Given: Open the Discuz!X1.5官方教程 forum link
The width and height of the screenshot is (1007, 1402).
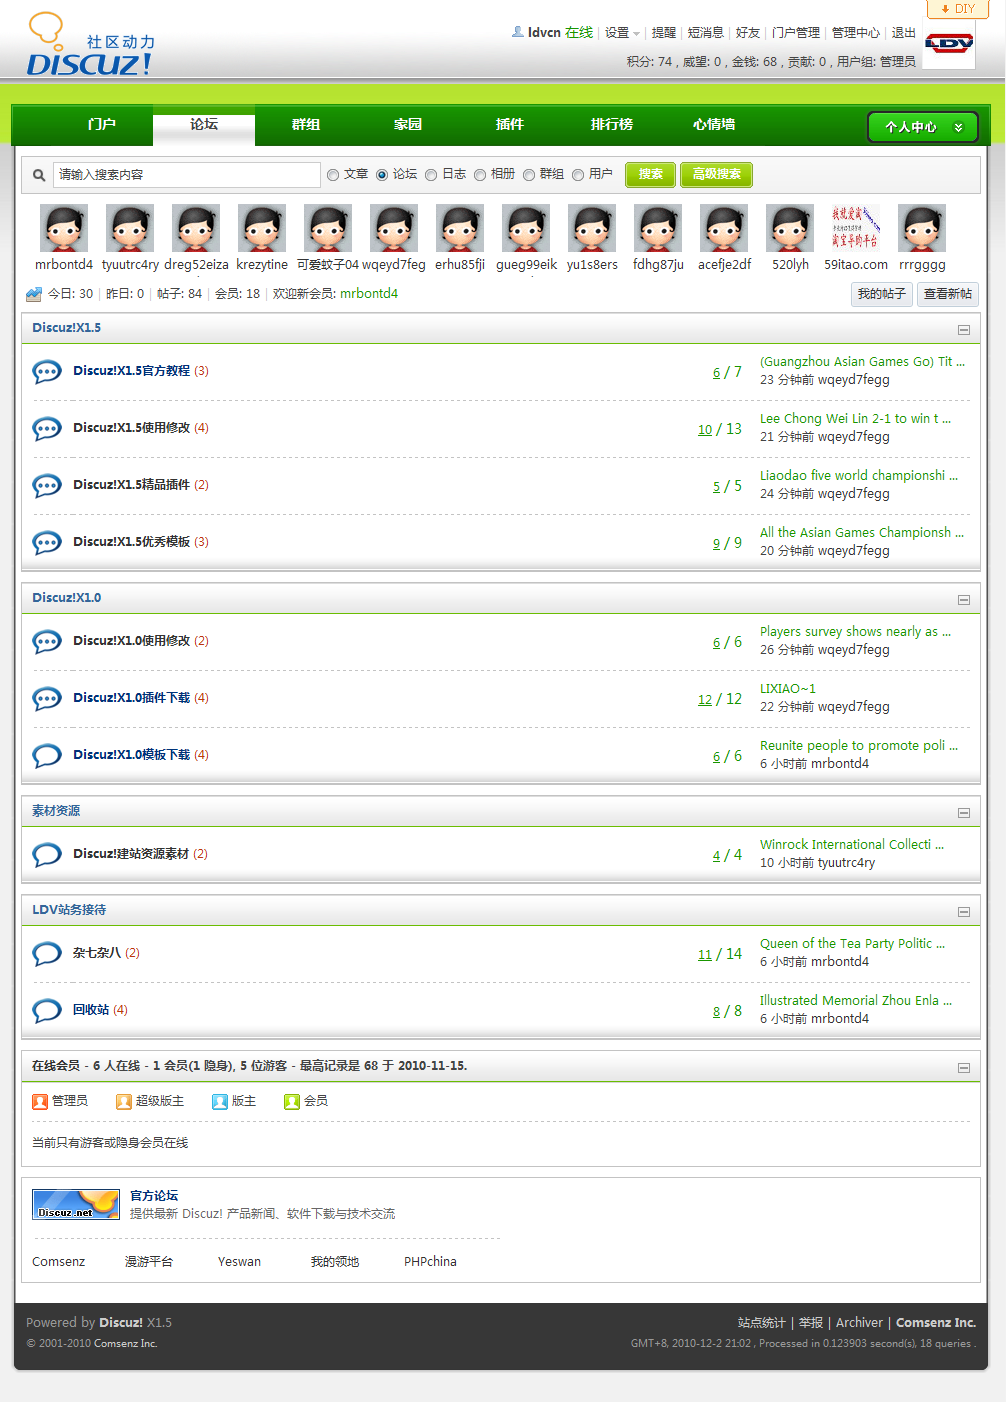Looking at the screenshot, I should 131,371.
